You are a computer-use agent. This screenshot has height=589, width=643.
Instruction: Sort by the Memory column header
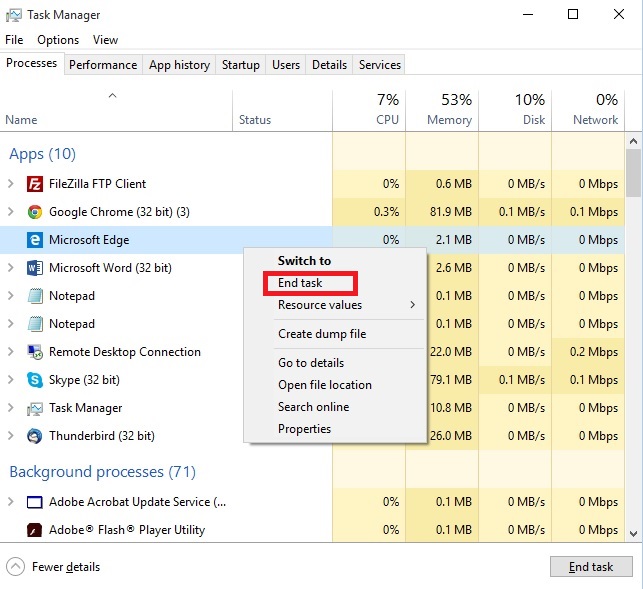tap(442, 111)
